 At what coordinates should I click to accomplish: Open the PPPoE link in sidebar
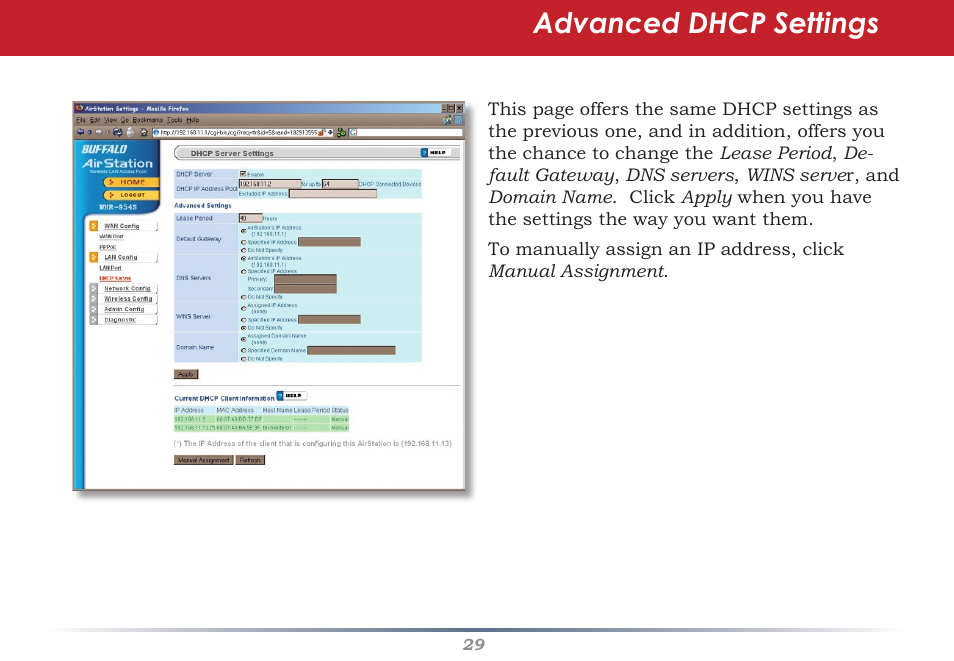point(108,247)
